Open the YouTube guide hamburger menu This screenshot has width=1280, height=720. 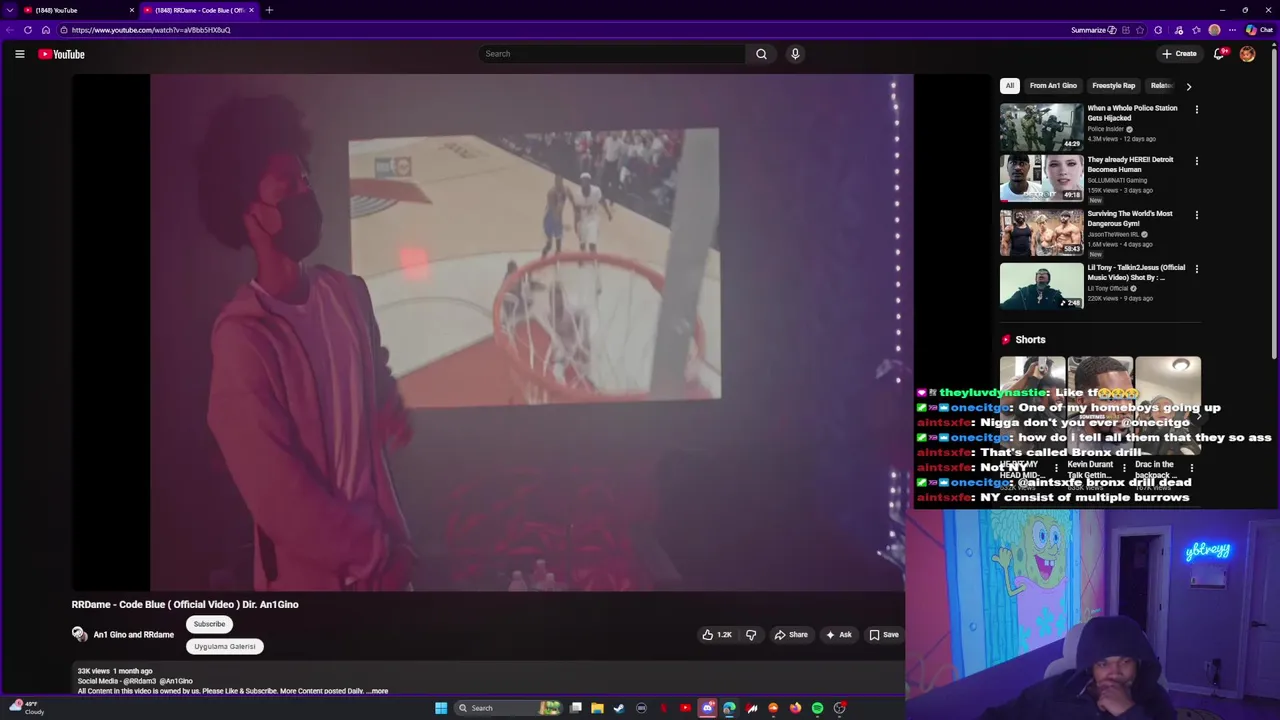[19, 54]
